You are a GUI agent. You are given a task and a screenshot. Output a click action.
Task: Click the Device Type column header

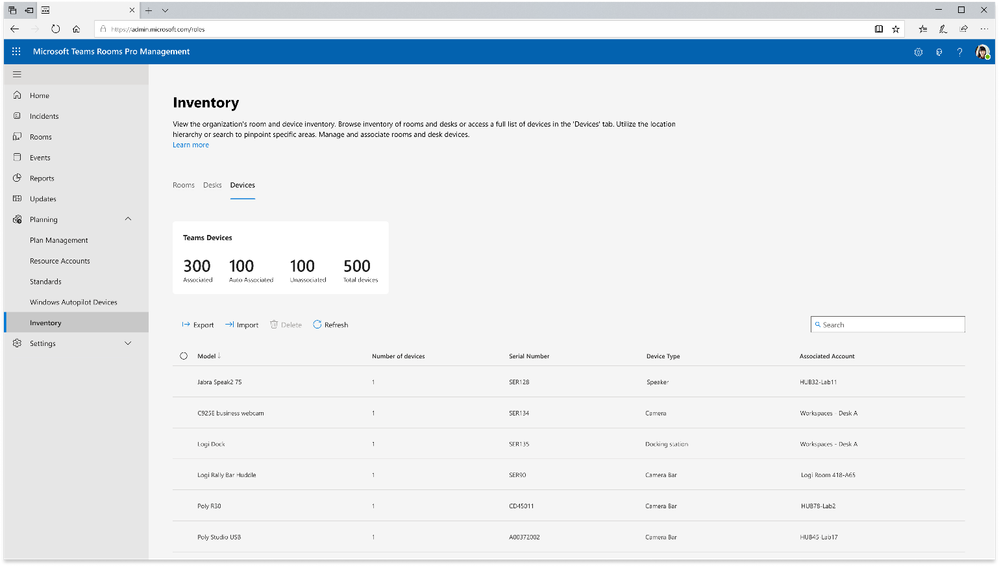(x=663, y=356)
